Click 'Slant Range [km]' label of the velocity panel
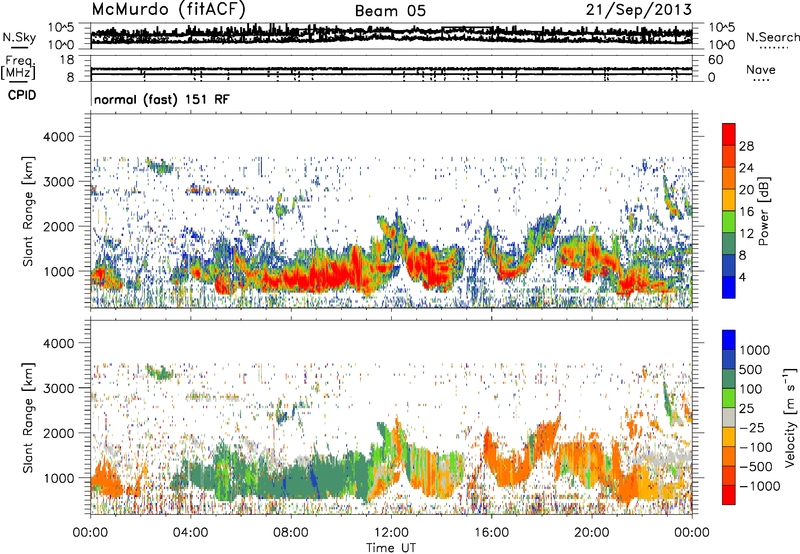800x554 pixels. click(x=28, y=417)
